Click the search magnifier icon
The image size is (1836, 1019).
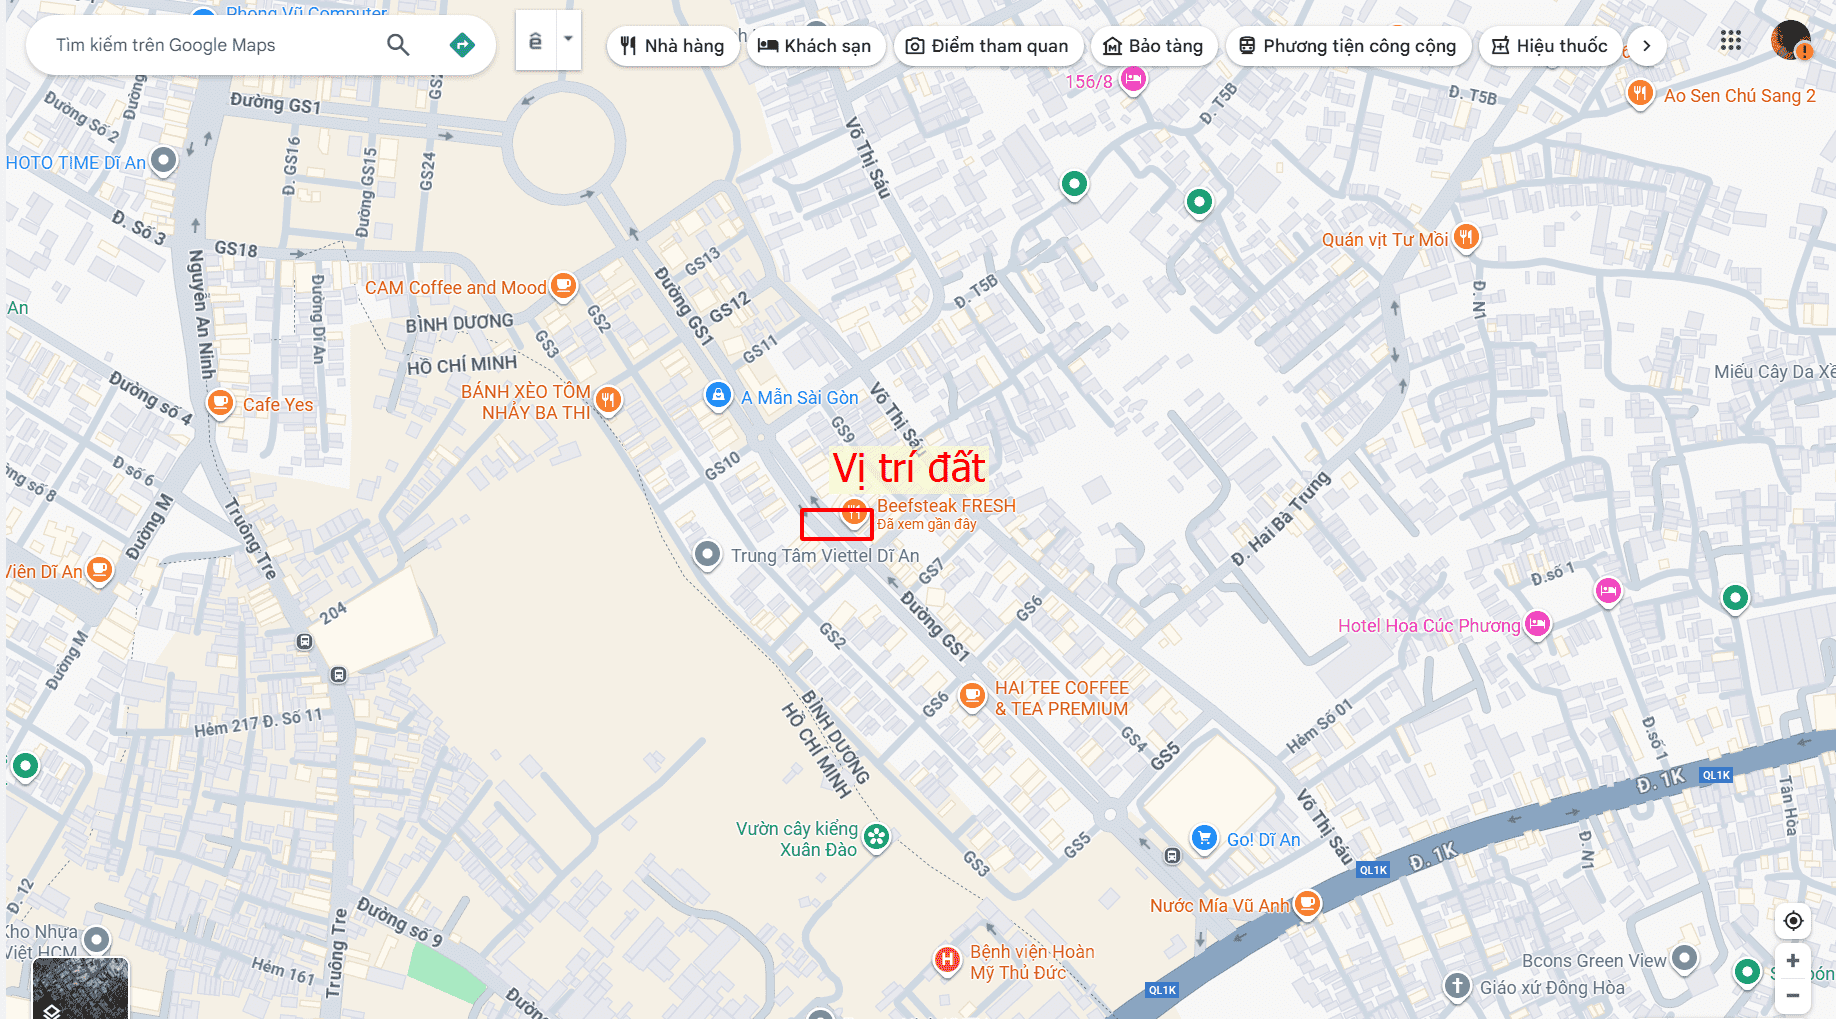[x=398, y=45]
